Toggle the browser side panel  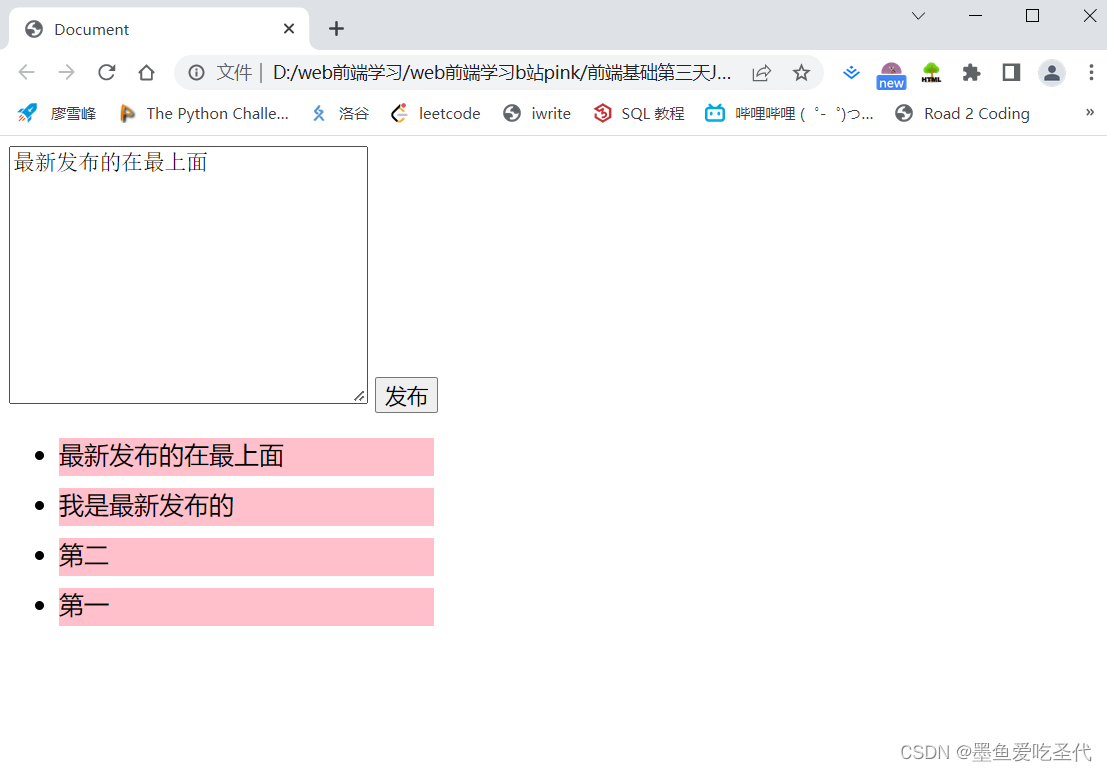click(1011, 72)
